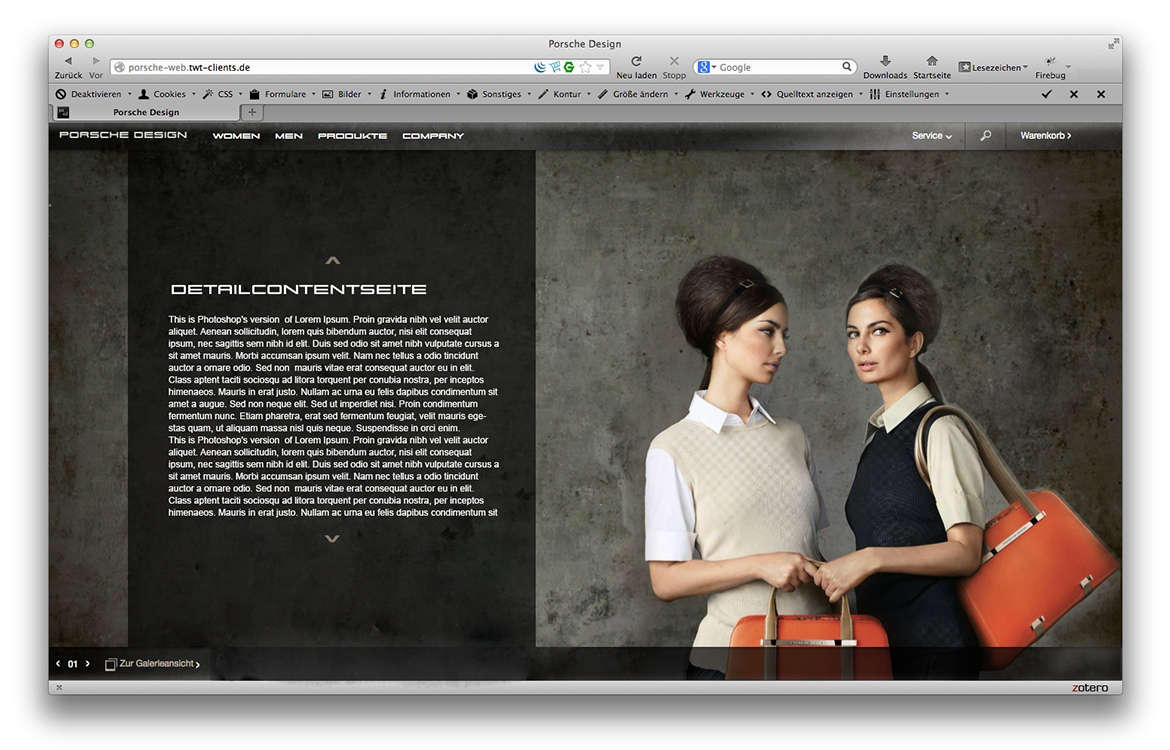Open the Warenkorb shopping cart link
Image resolution: width=1170 pixels, height=750 pixels.
(x=1045, y=136)
